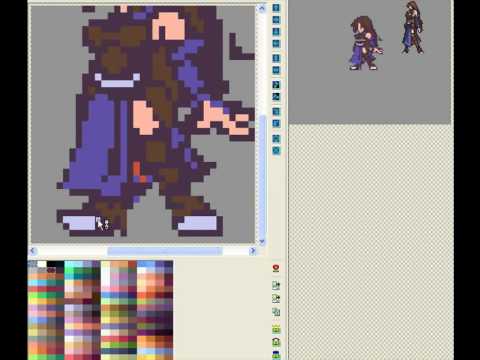Click the larger crouching sprite in the preview

(x=366, y=43)
